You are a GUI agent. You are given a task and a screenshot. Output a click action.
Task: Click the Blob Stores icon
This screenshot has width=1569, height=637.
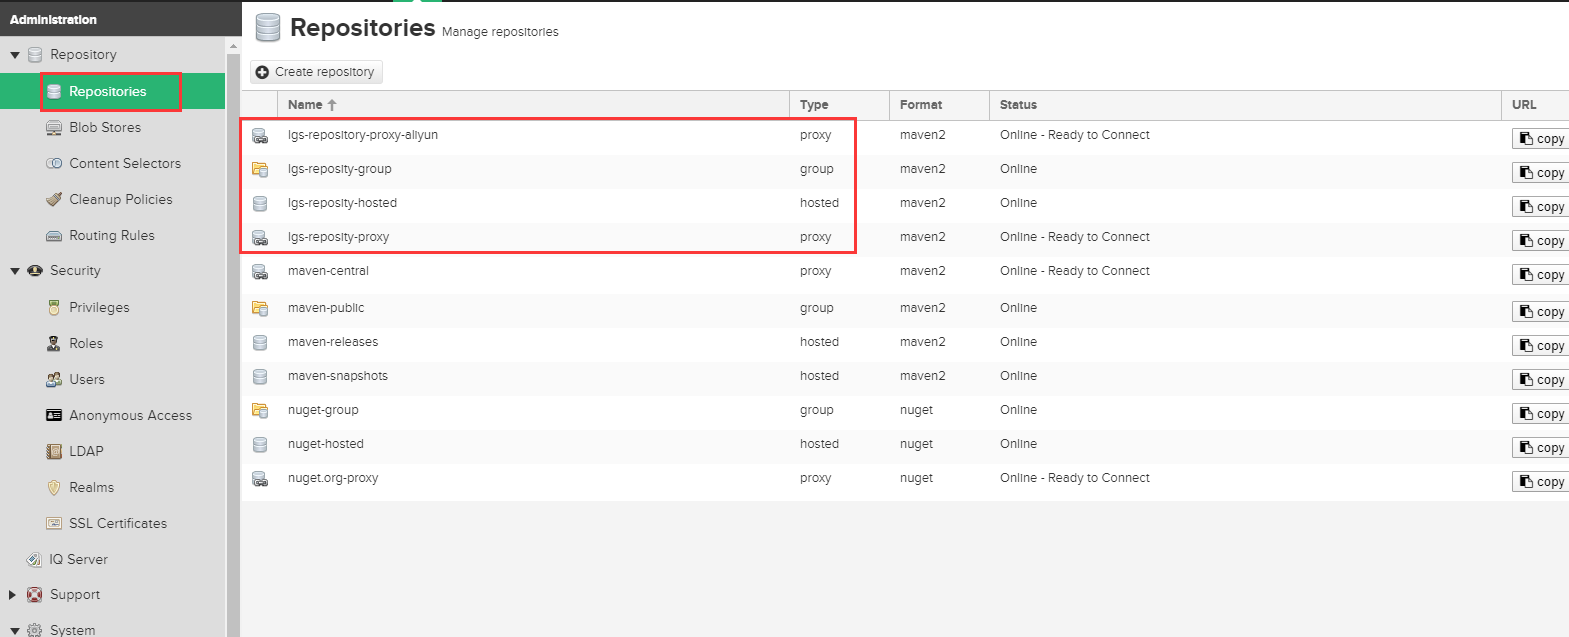(x=54, y=128)
